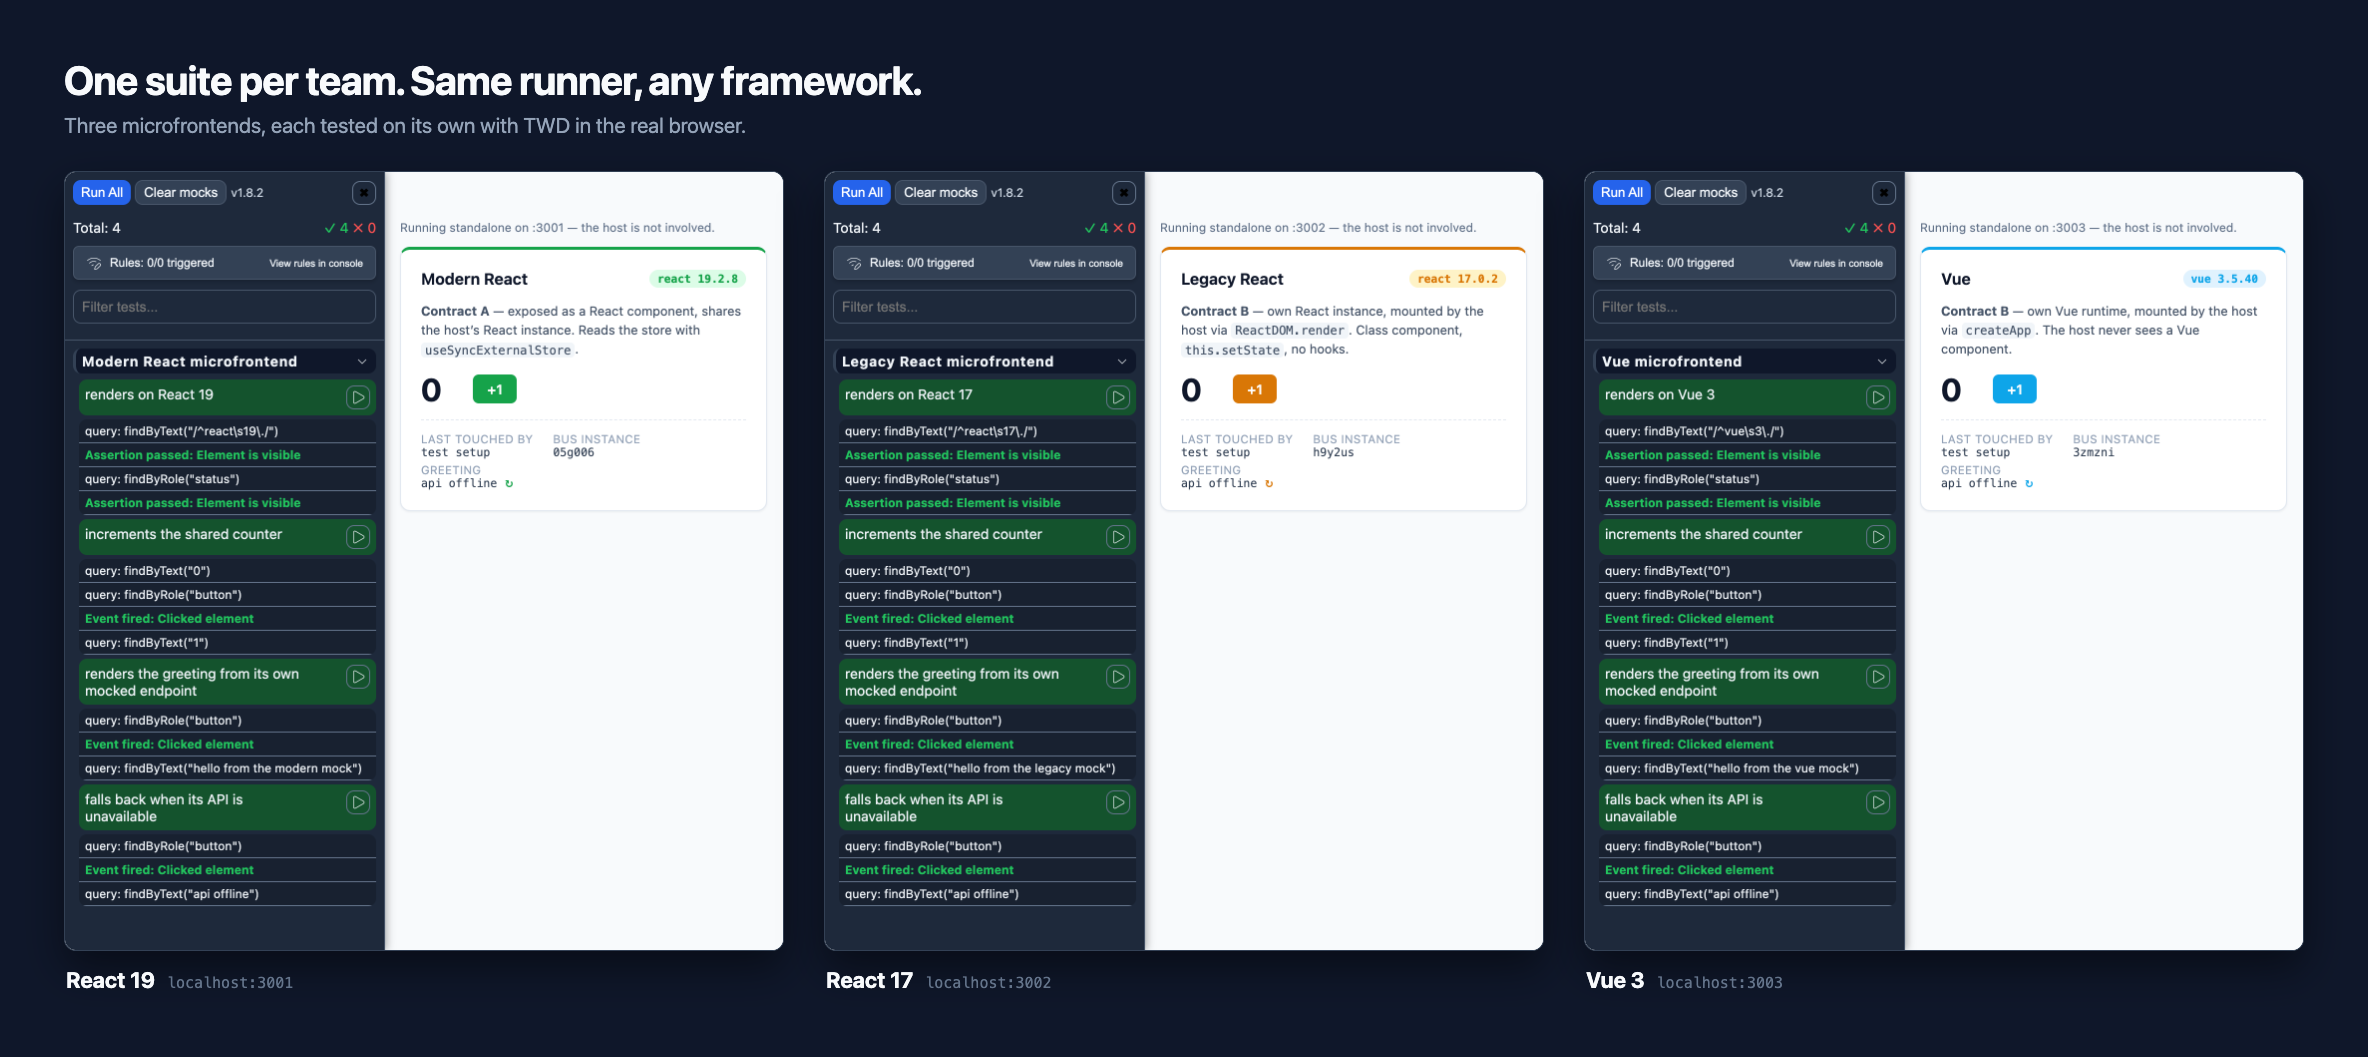This screenshot has height=1057, width=2368.
Task: Close the React 17 test runner sidebar
Action: coord(1124,192)
